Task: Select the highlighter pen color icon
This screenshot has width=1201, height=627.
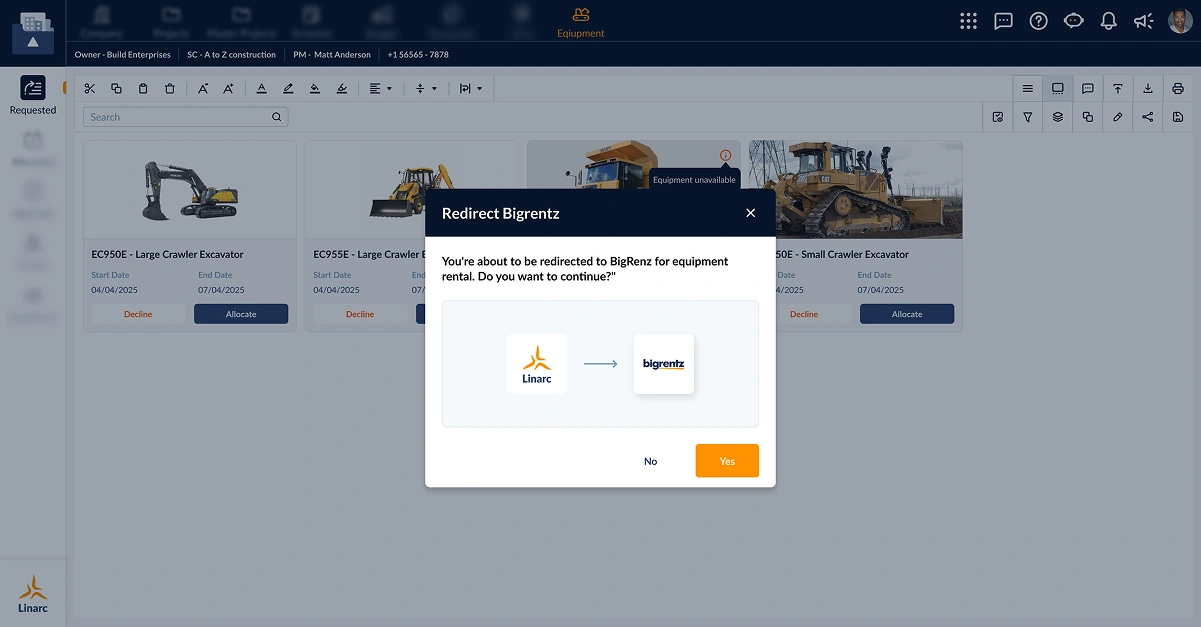Action: tap(288, 88)
